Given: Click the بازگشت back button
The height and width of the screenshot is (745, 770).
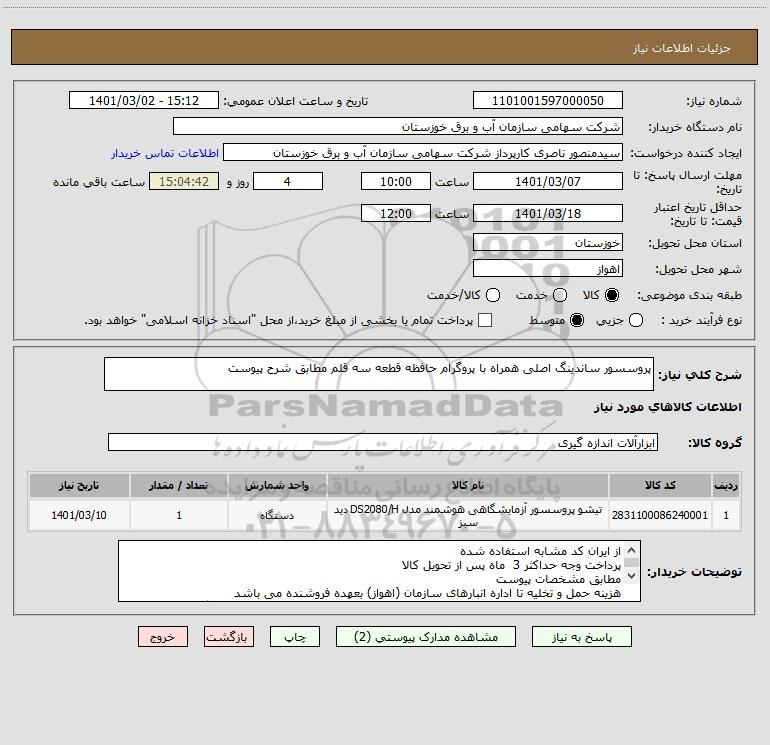Looking at the screenshot, I should (229, 637).
